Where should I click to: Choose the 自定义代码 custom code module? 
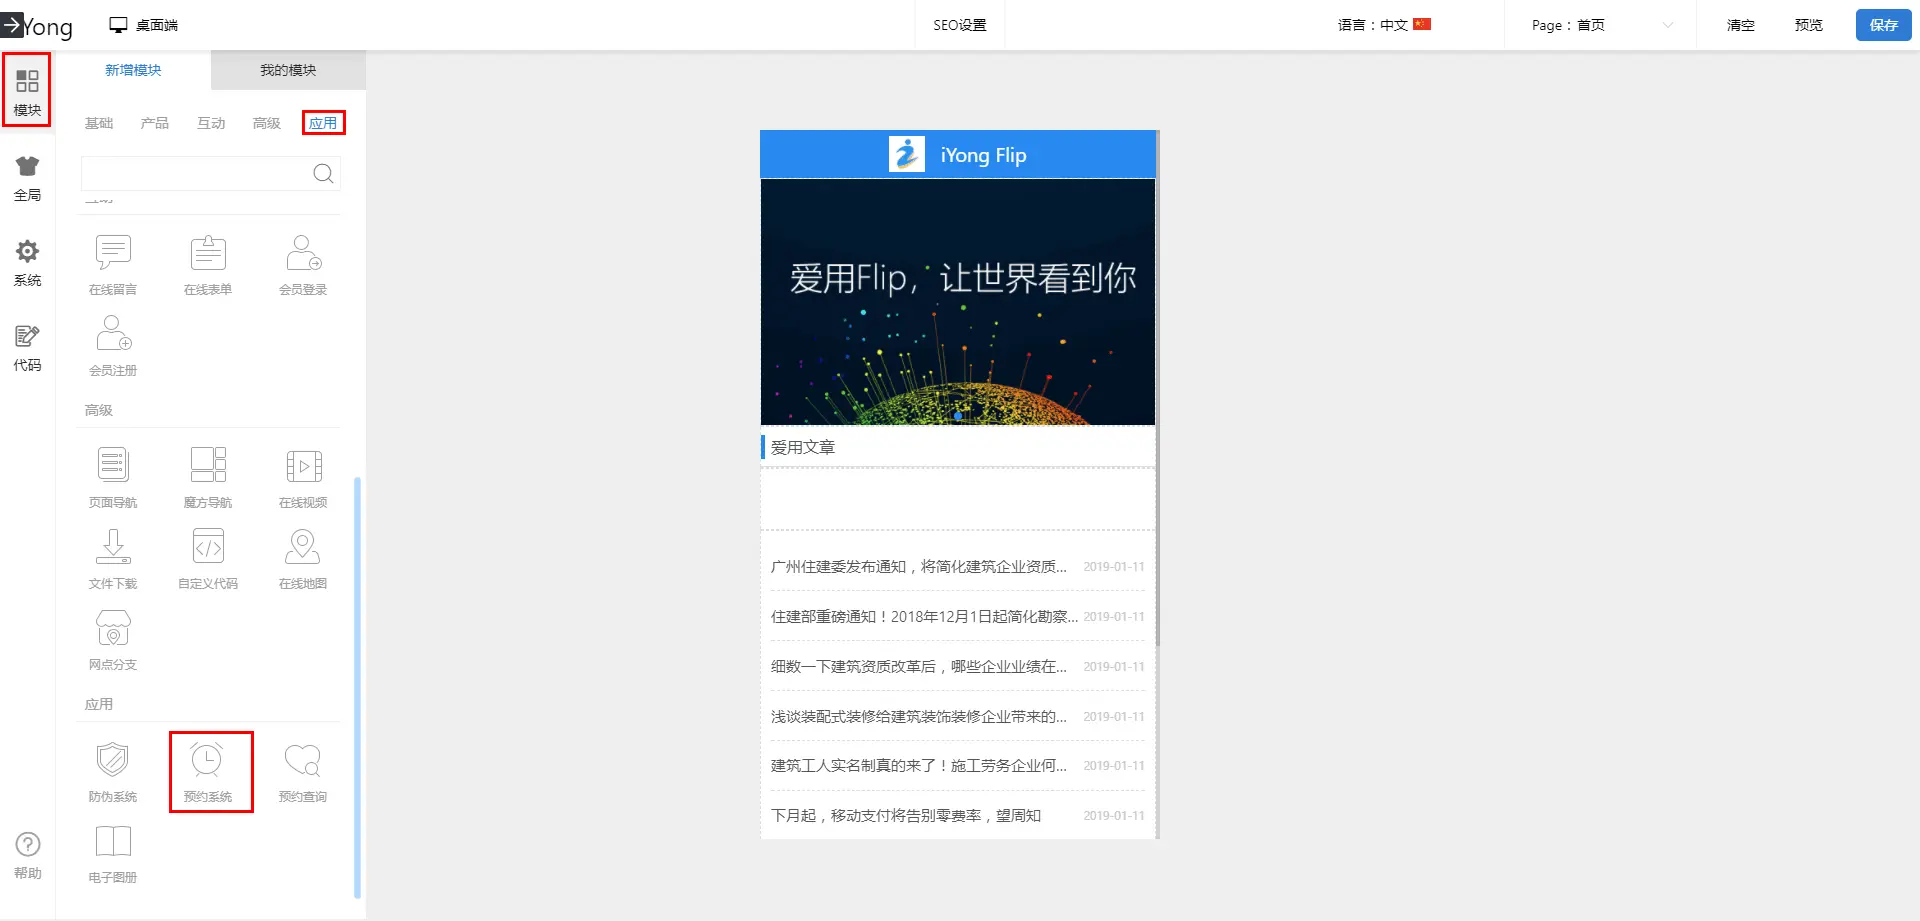tap(208, 549)
